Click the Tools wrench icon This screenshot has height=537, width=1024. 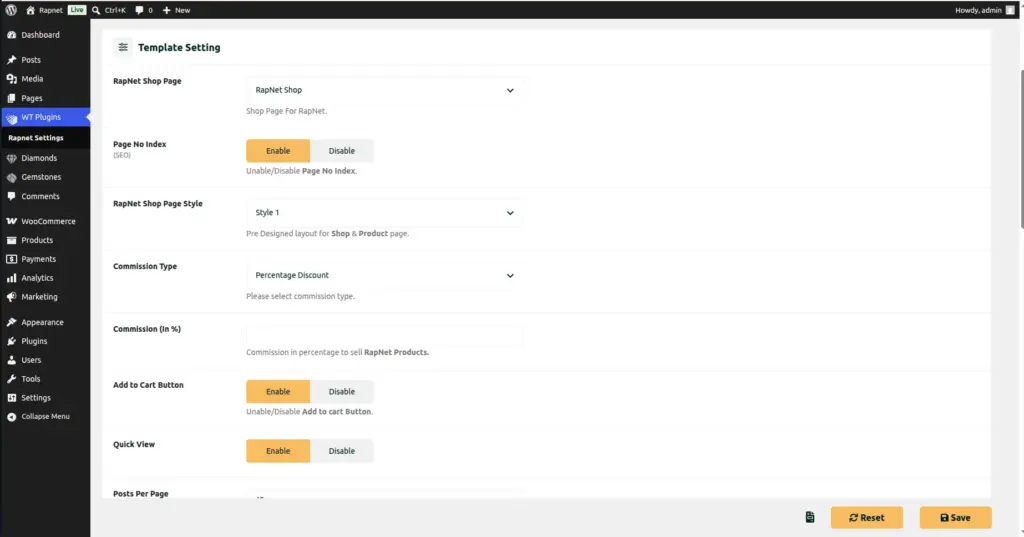[x=11, y=379]
